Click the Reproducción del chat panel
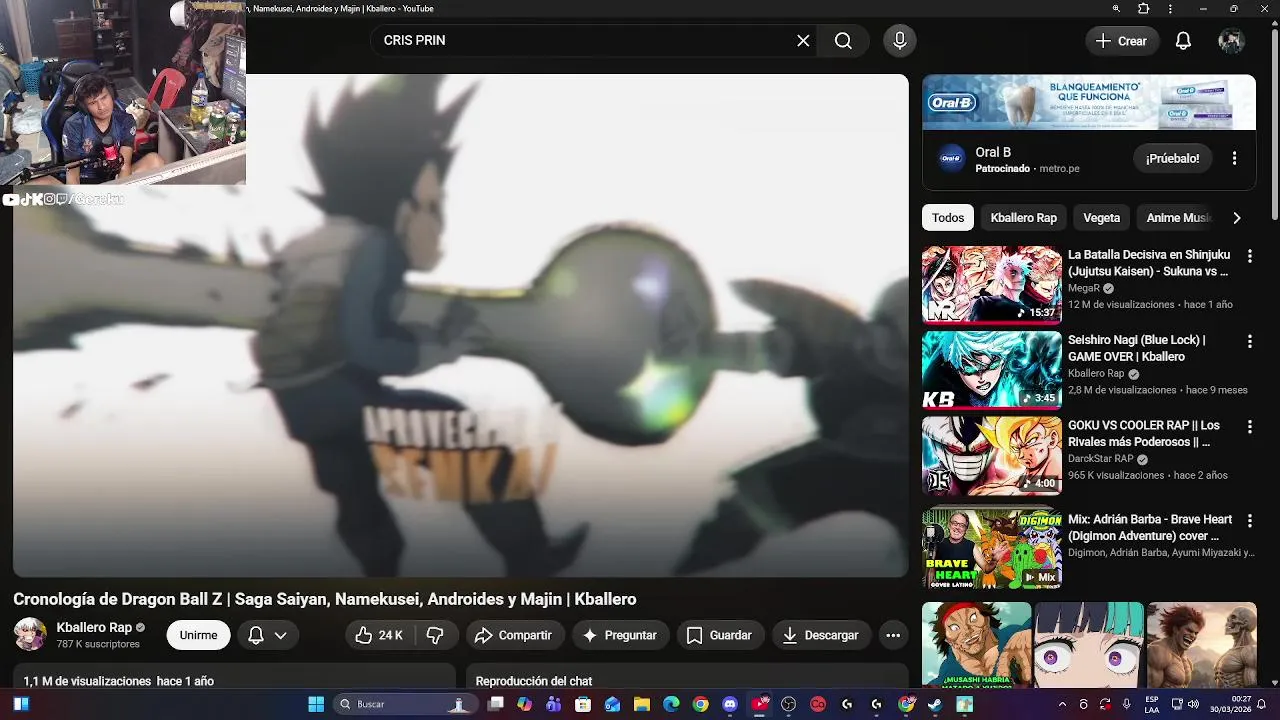The width and height of the screenshot is (1280, 720). point(687,678)
